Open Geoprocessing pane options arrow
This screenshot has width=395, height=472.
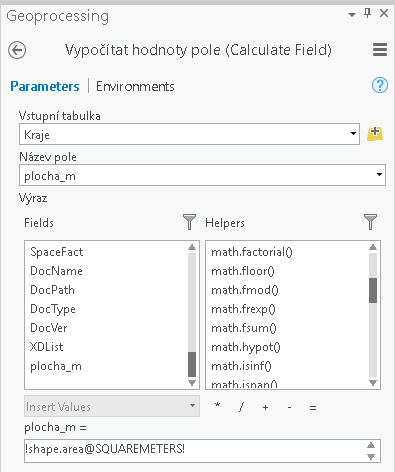coord(352,15)
